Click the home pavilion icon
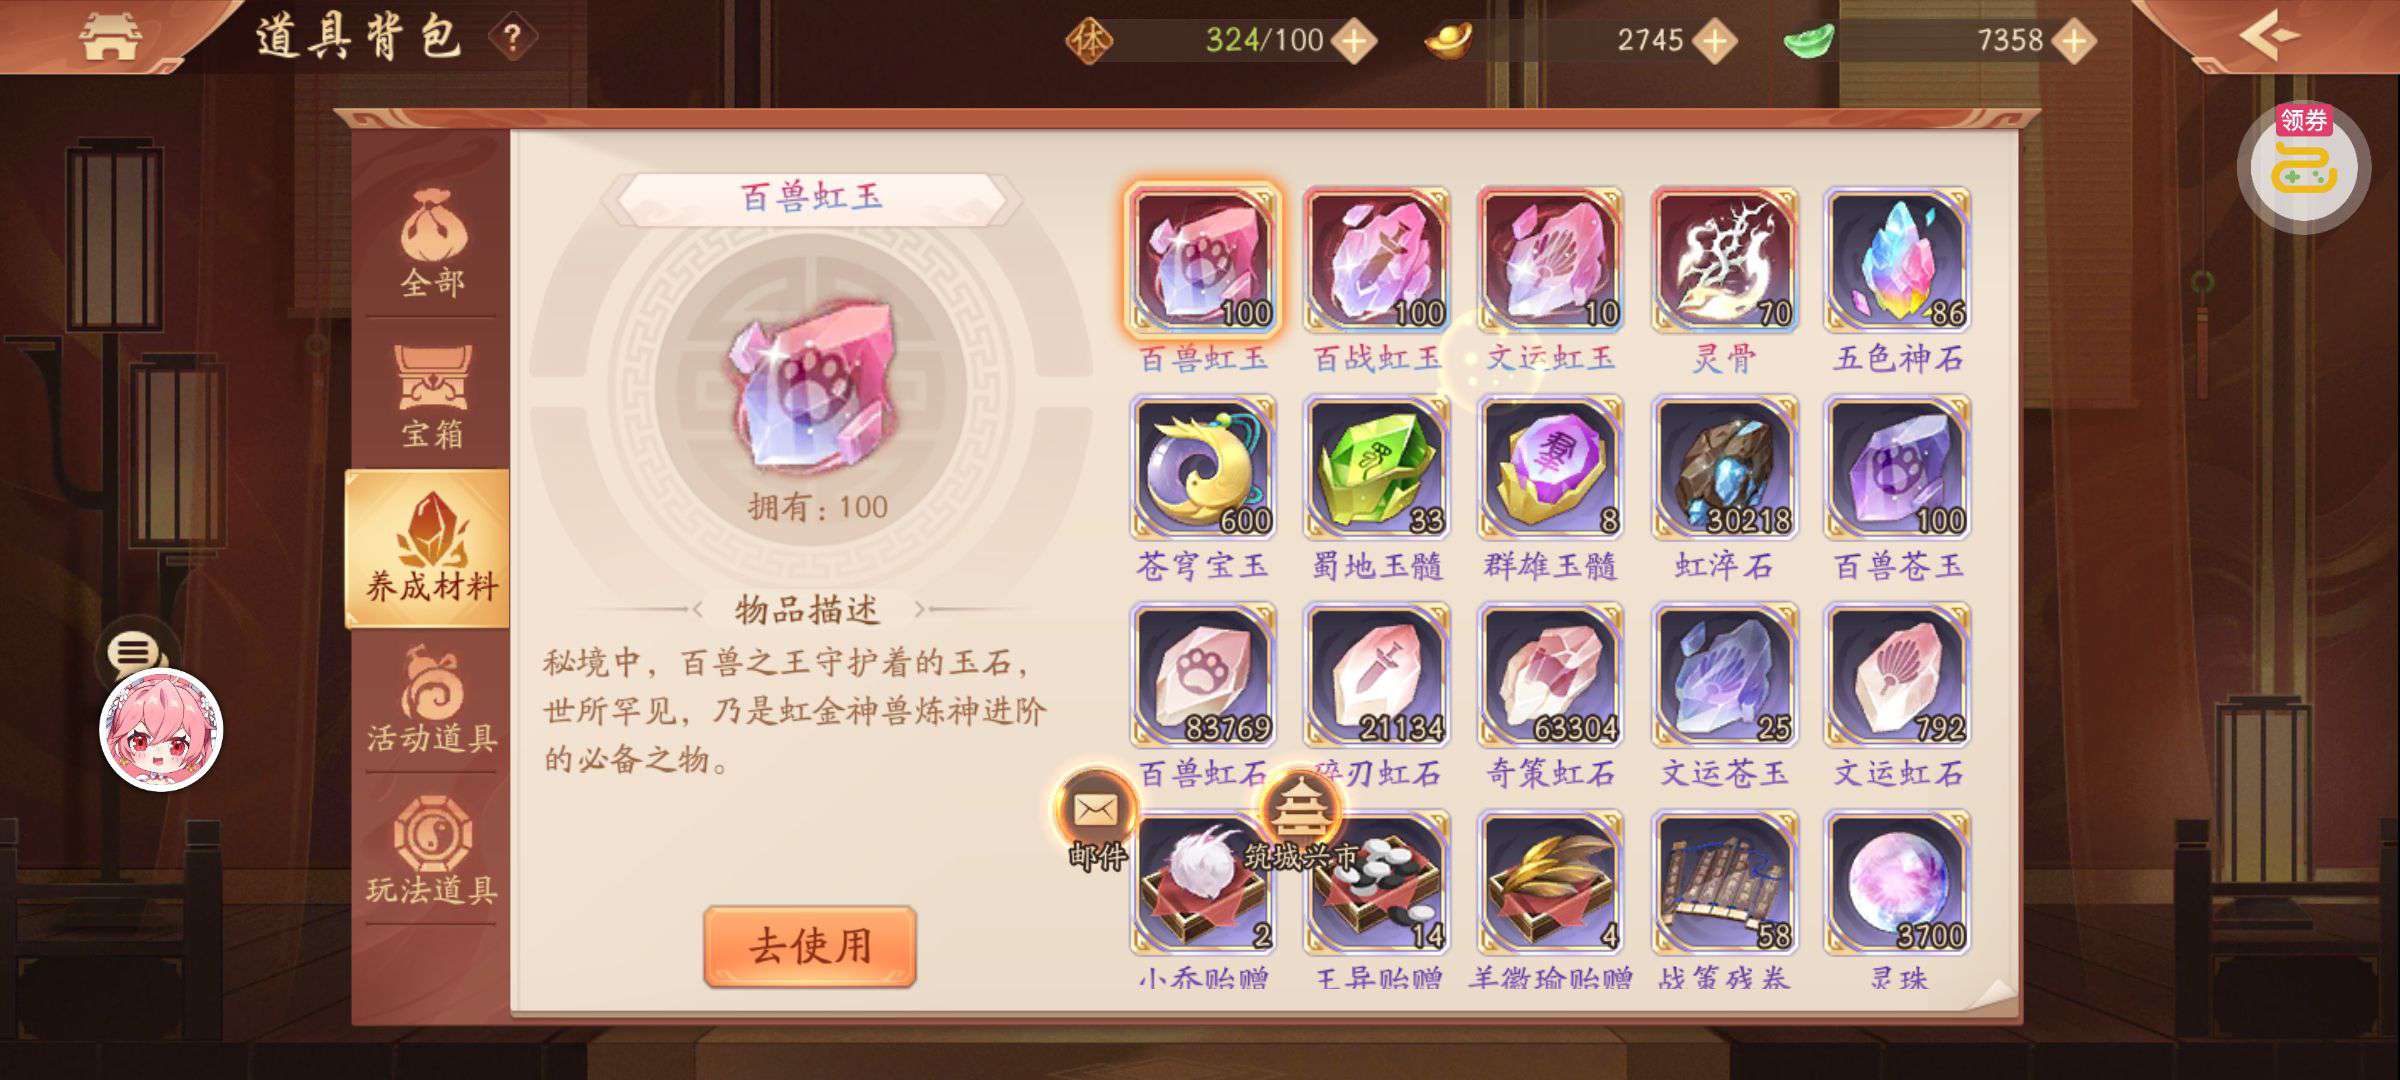The image size is (2400, 1080). [110, 37]
